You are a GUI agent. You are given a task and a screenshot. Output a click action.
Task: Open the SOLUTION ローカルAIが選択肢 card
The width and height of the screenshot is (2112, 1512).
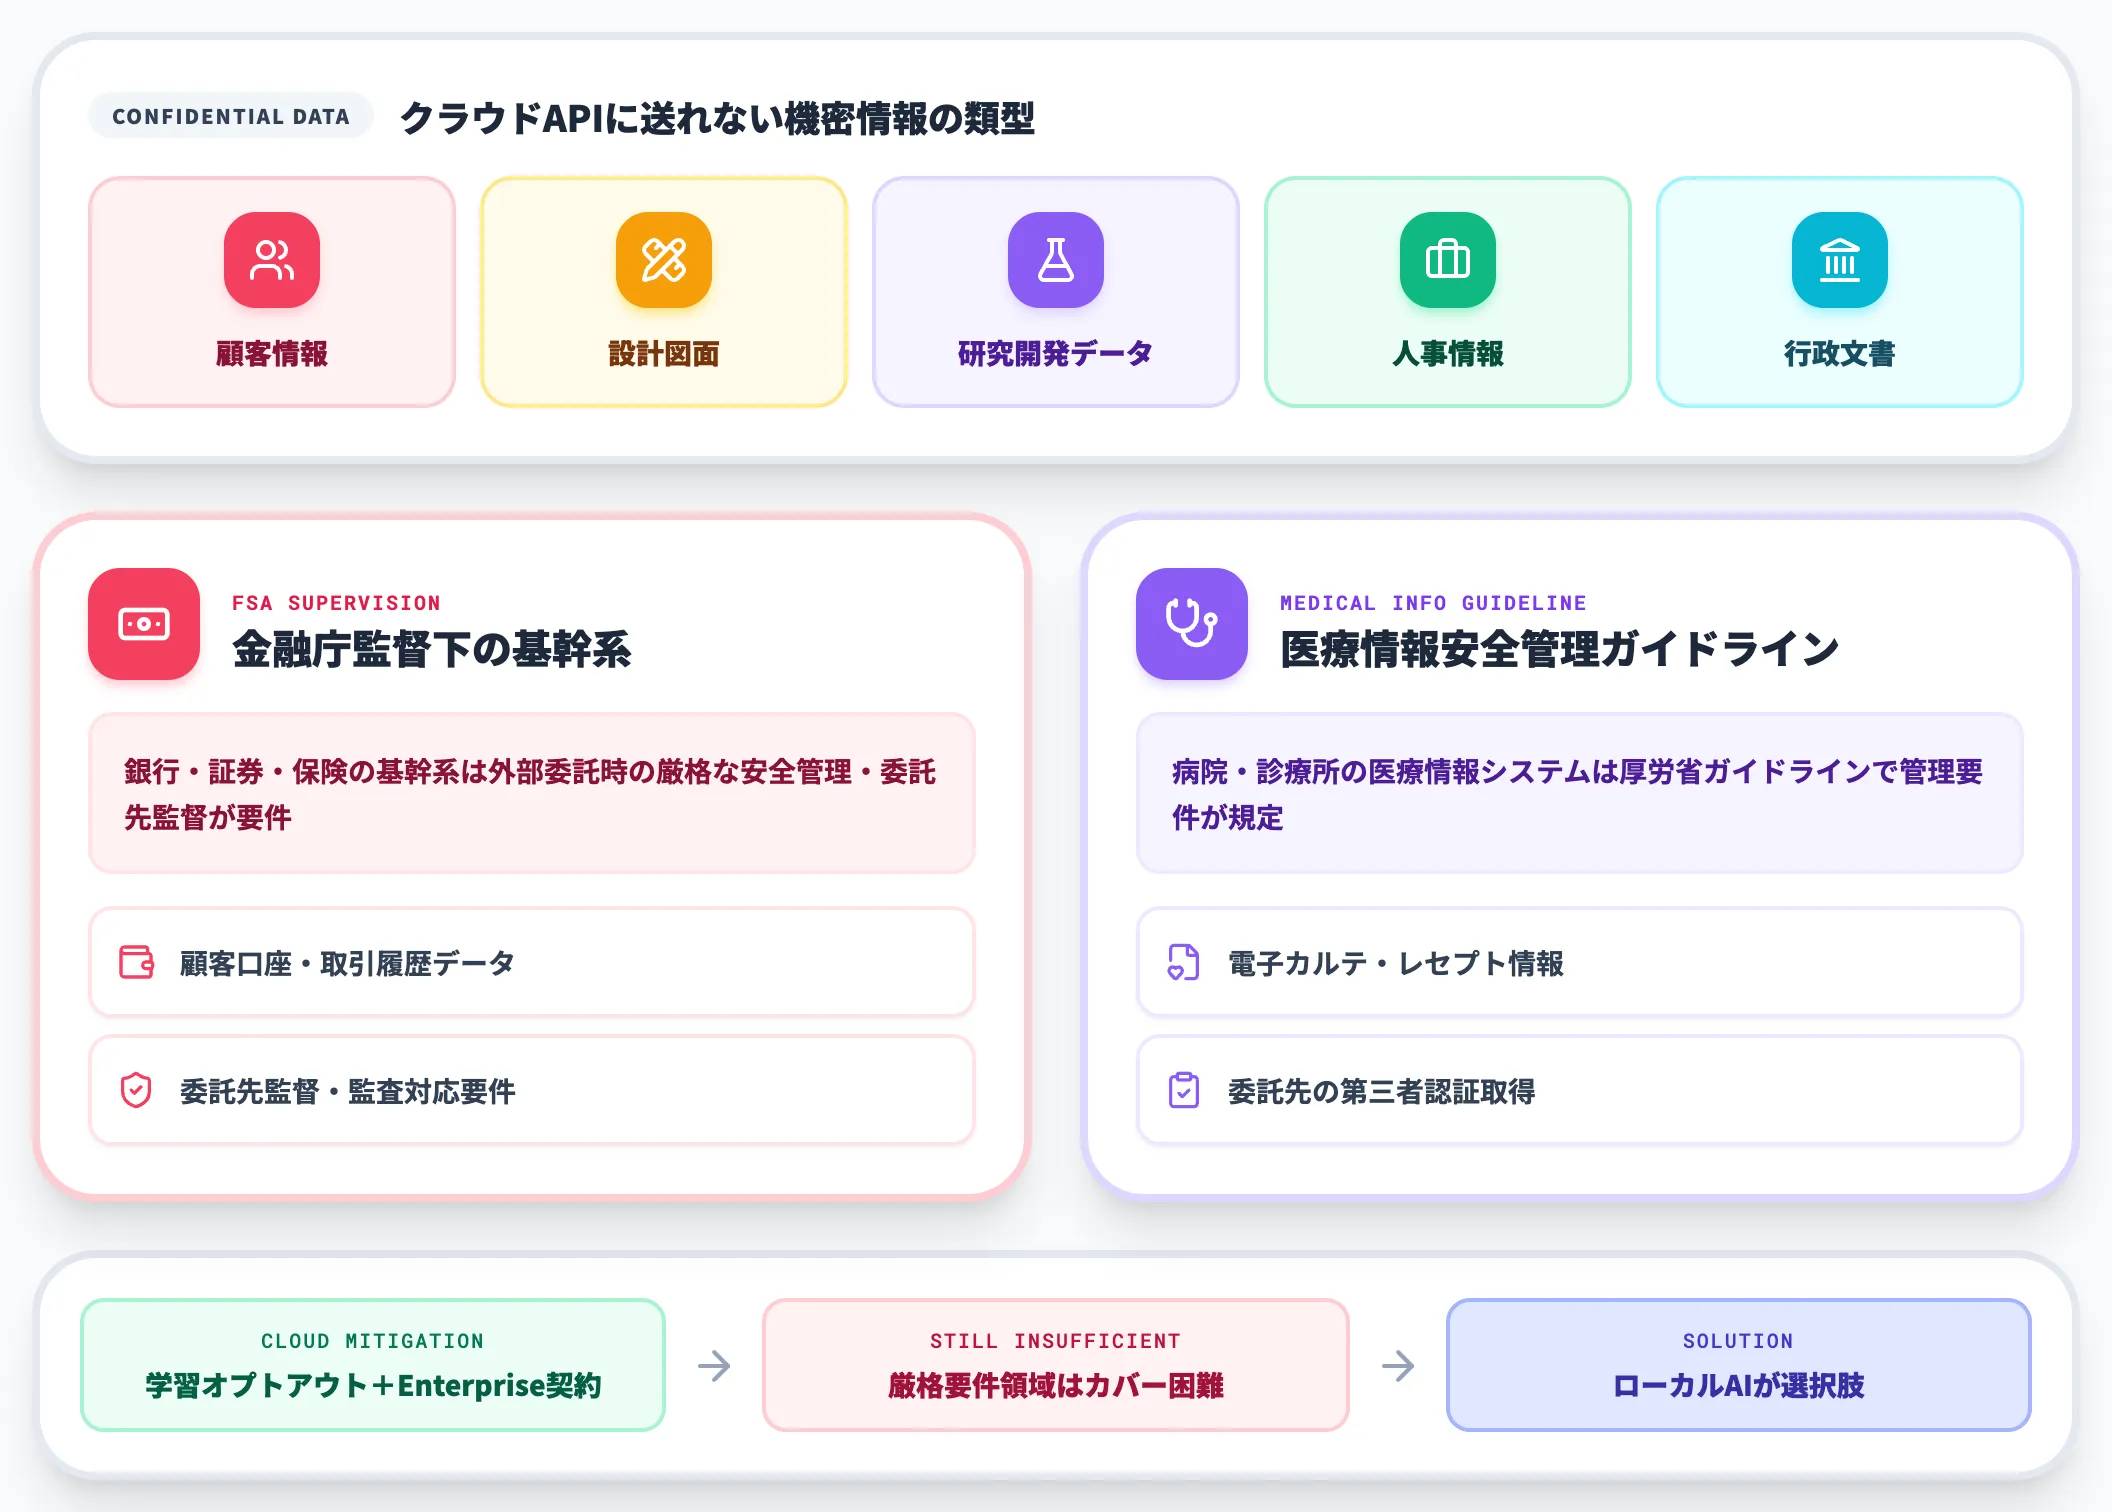(1739, 1365)
